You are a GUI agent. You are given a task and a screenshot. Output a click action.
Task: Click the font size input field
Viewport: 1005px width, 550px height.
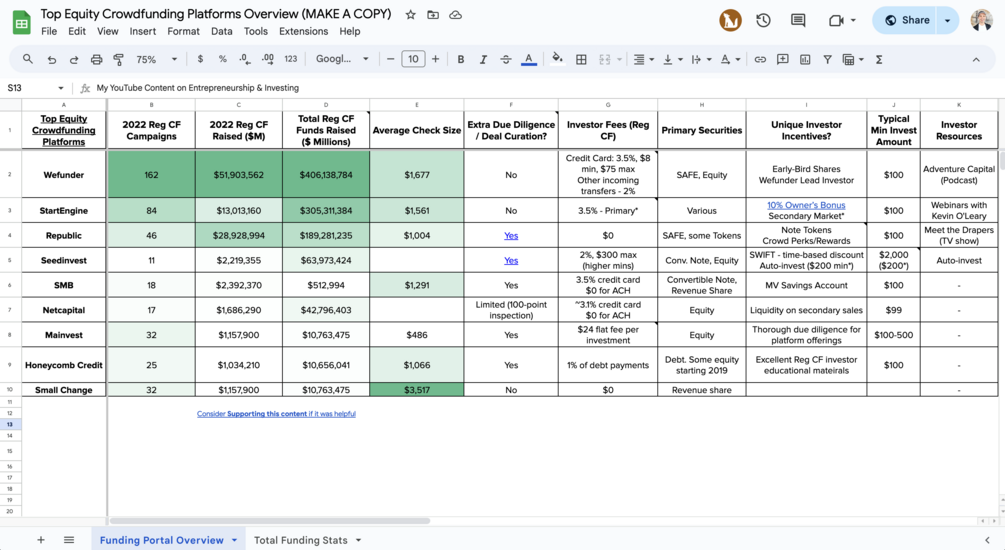pyautogui.click(x=413, y=59)
